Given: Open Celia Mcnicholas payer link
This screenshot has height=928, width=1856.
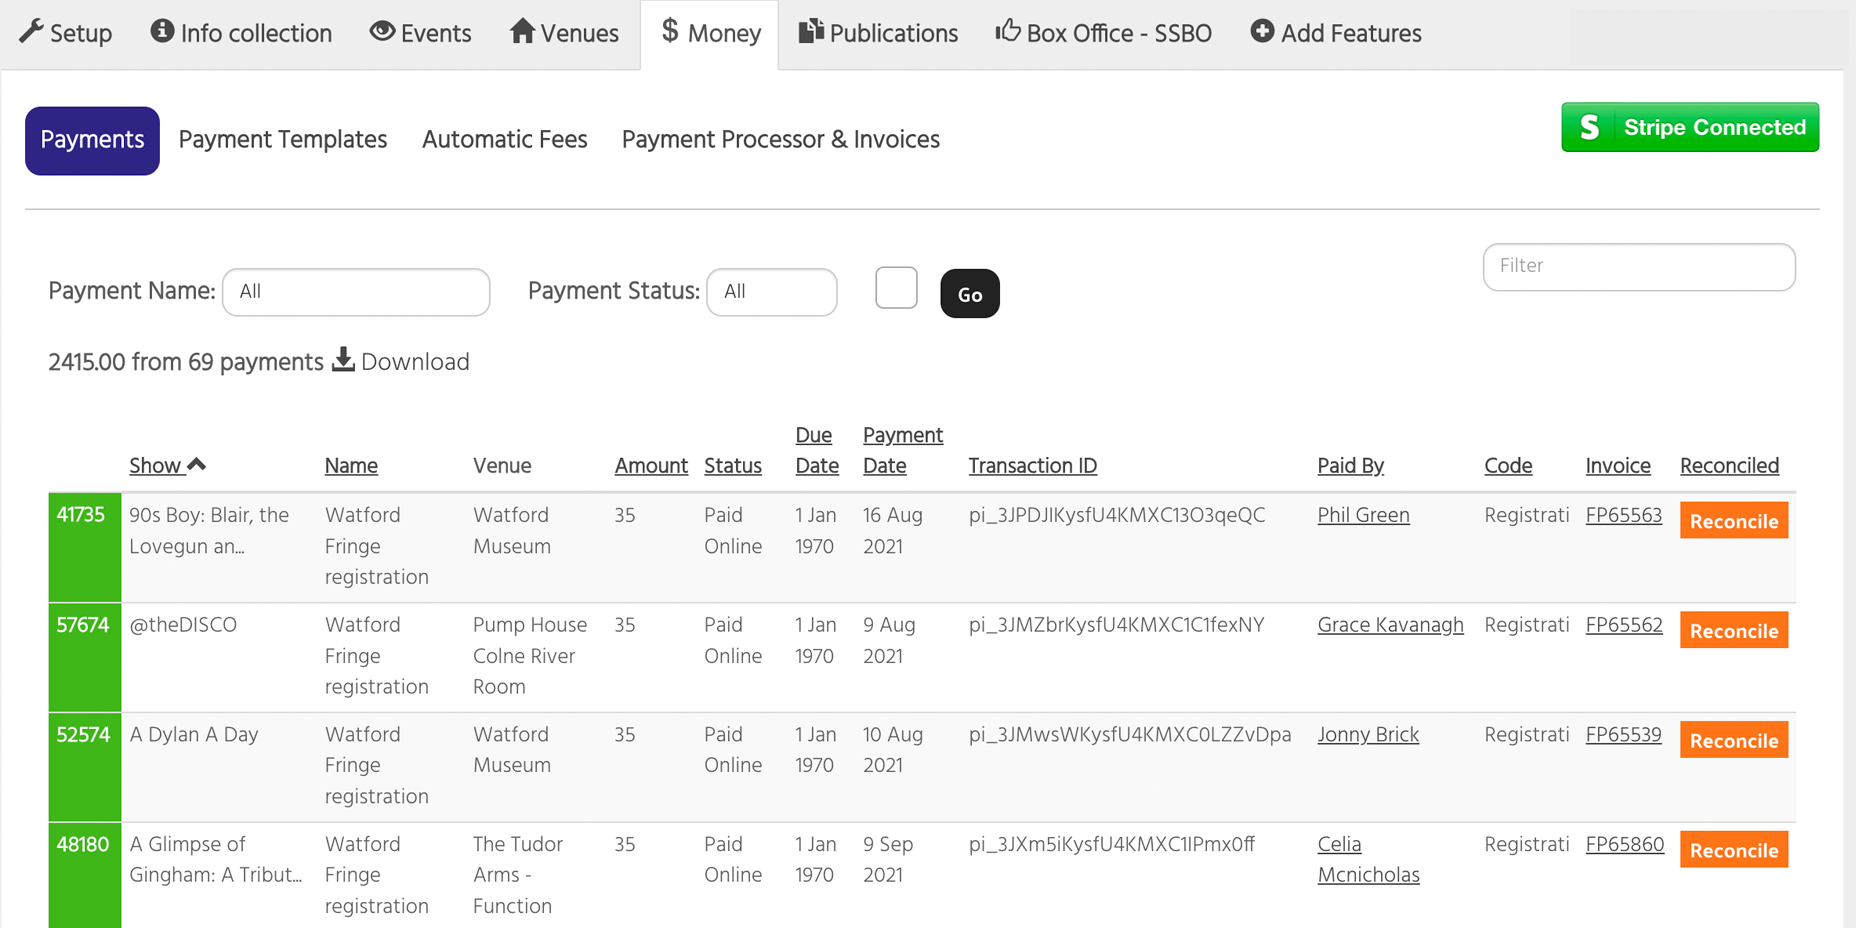Looking at the screenshot, I should (1368, 859).
